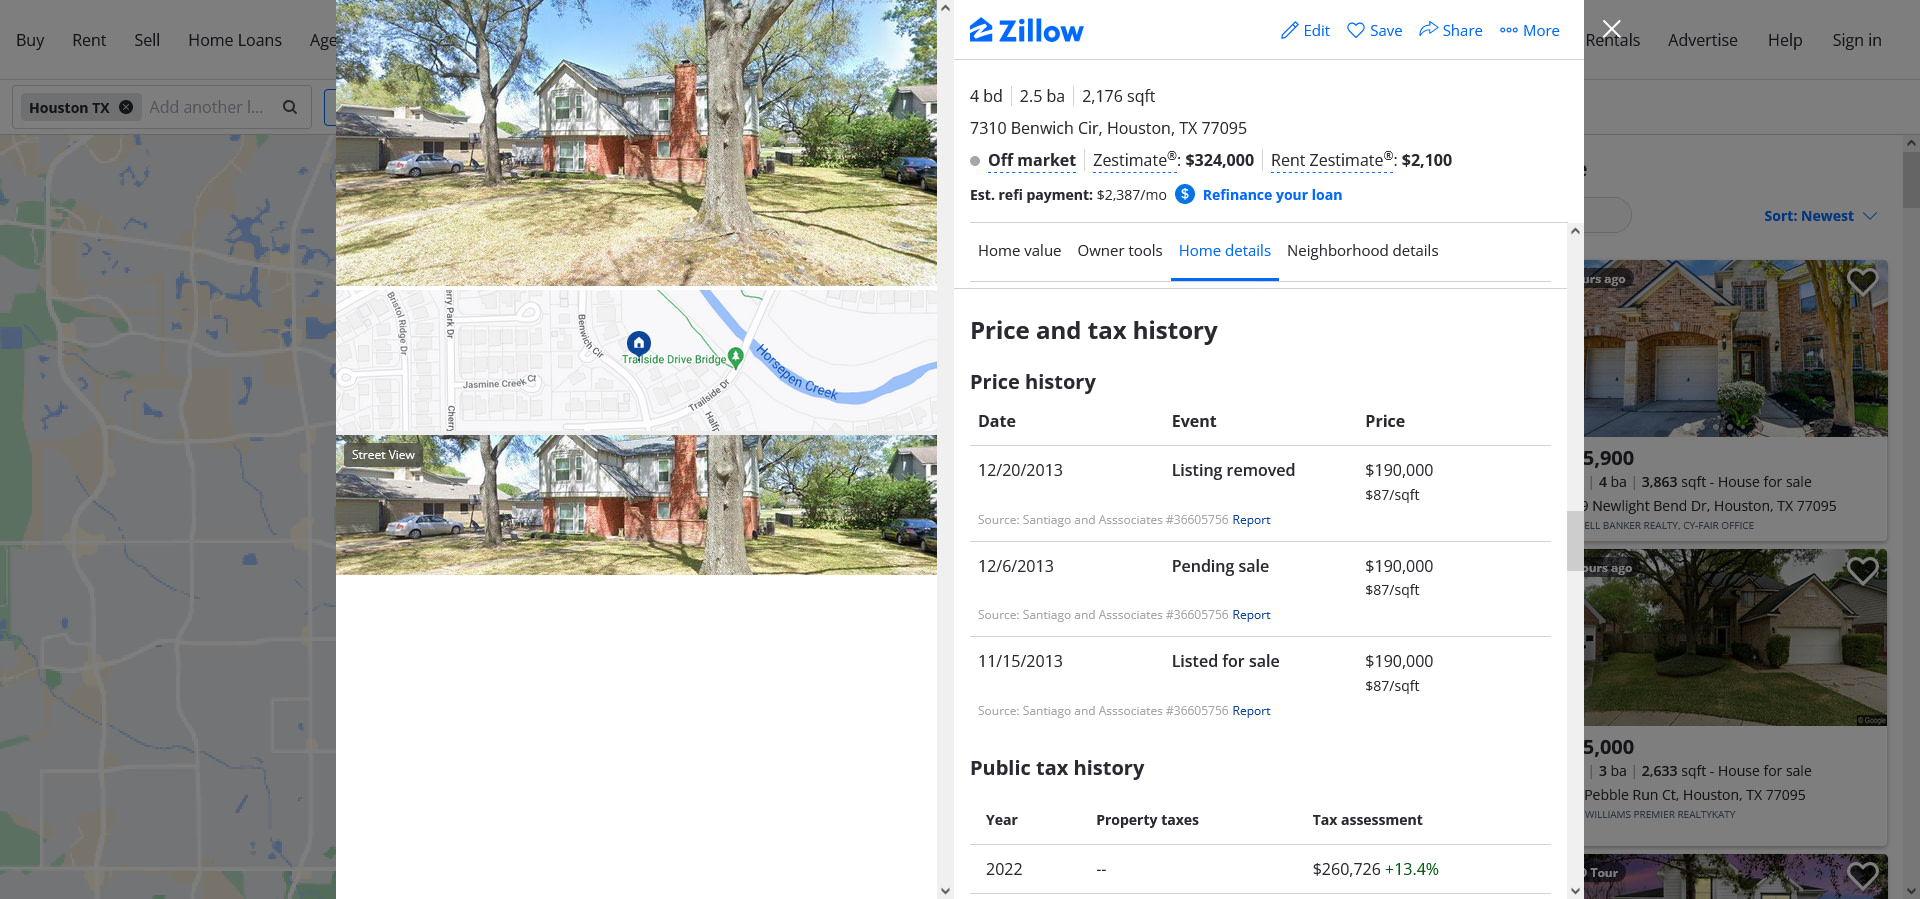Open the Home Loans menu
The height and width of the screenshot is (899, 1920).
tap(235, 40)
